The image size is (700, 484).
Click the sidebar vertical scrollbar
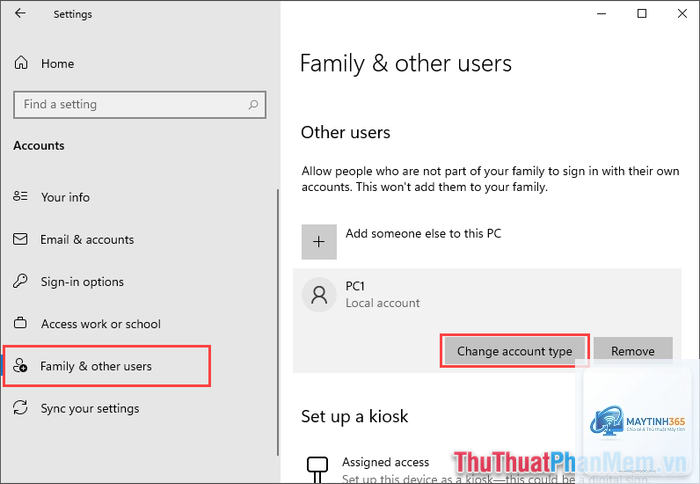278,321
